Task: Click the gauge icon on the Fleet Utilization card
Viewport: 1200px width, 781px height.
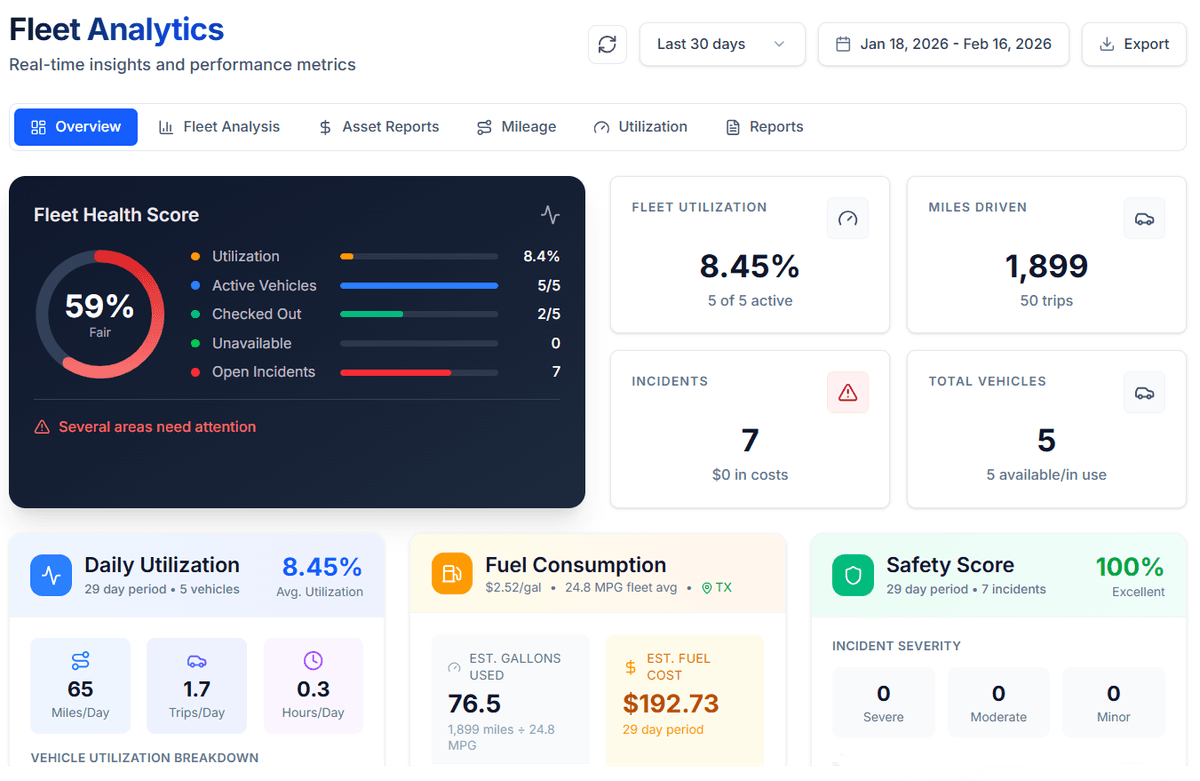Action: click(x=847, y=218)
